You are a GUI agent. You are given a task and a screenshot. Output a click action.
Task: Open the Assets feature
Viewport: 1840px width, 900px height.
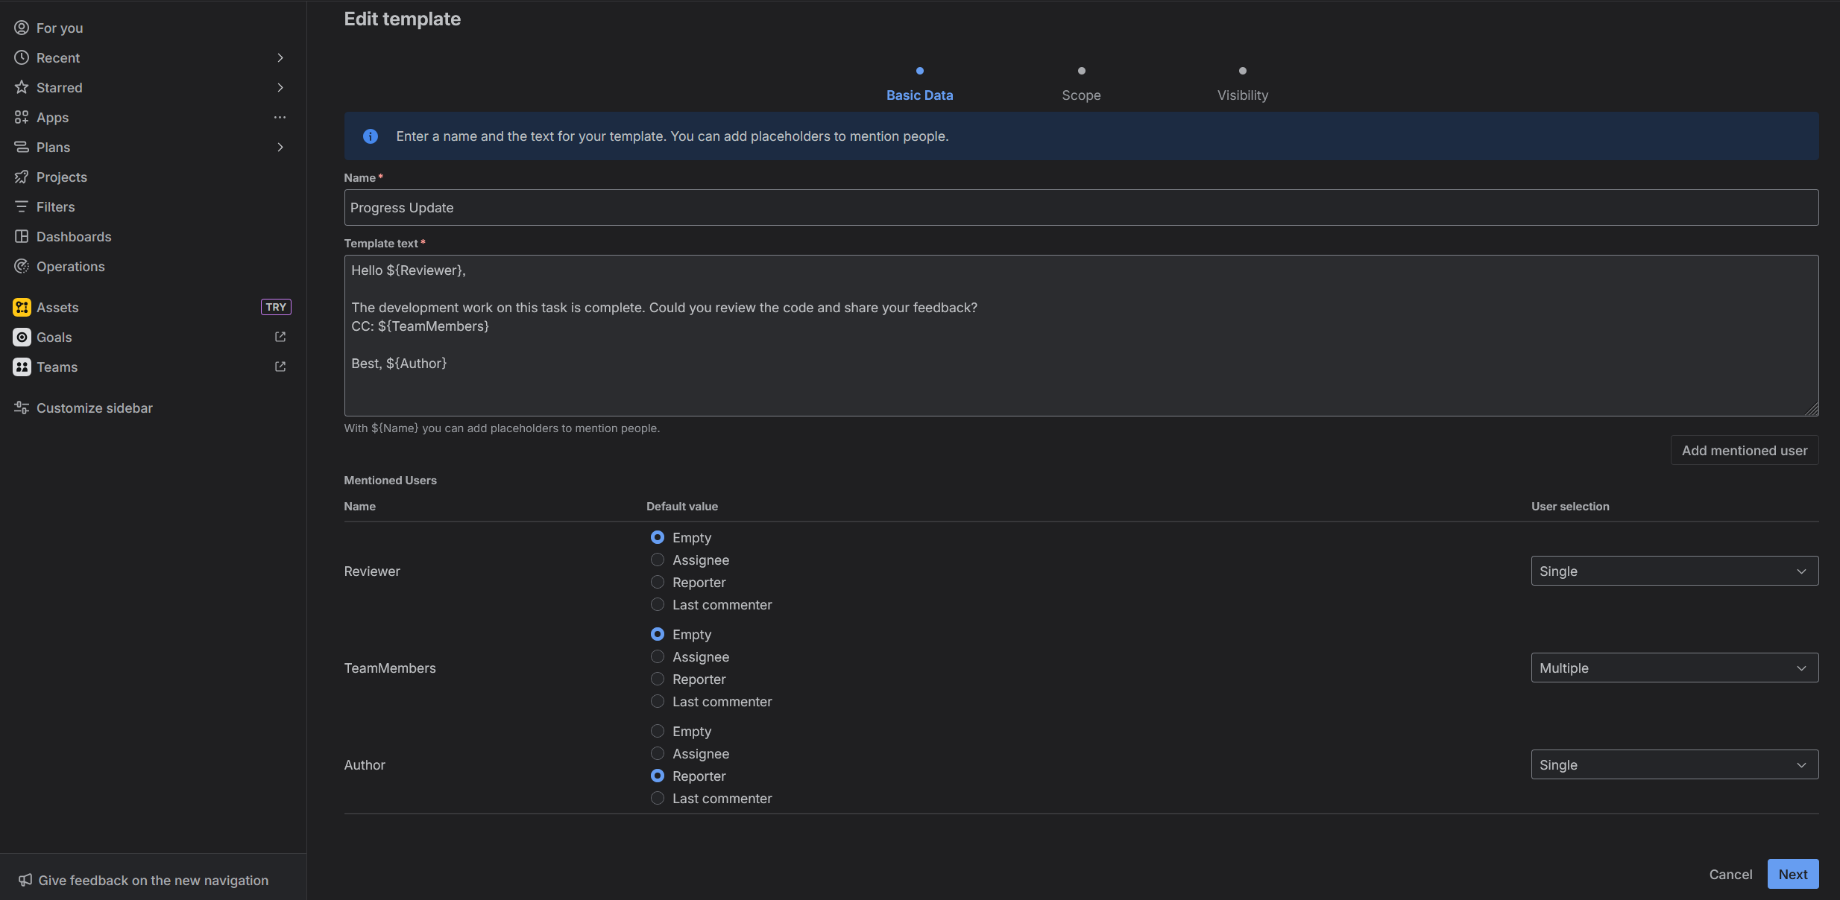pyautogui.click(x=58, y=307)
